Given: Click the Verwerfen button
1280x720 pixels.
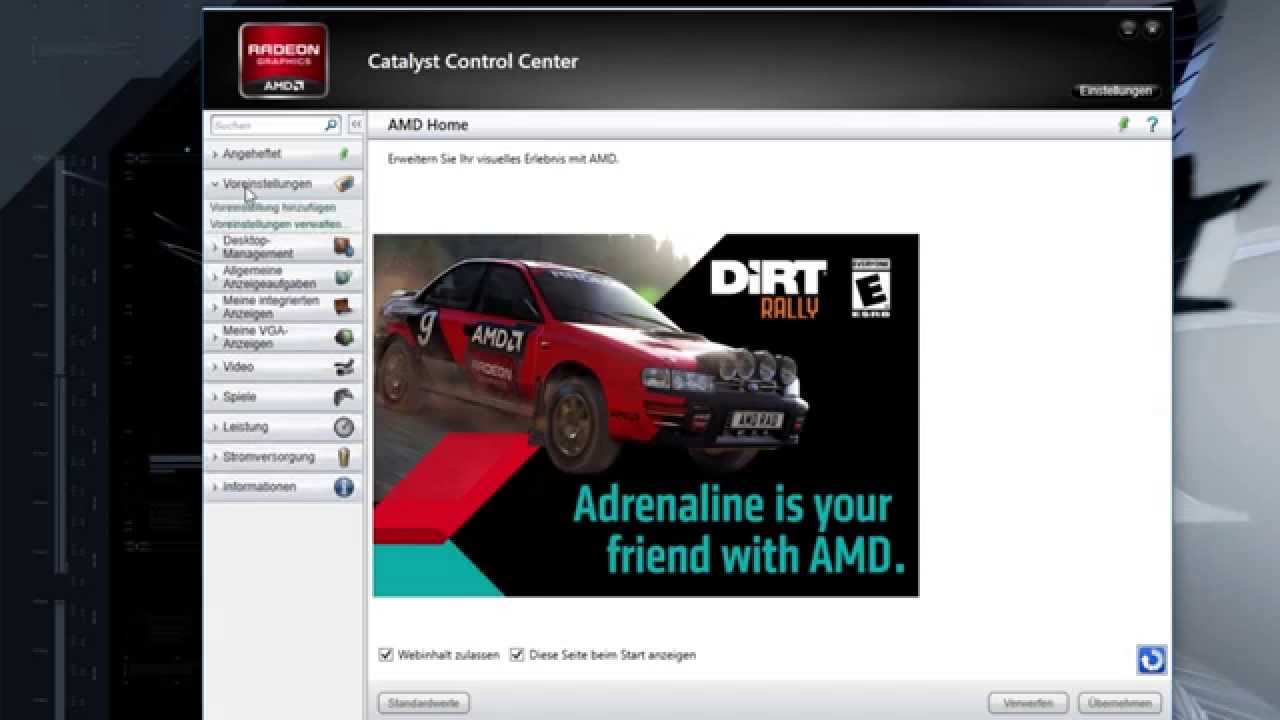Looking at the screenshot, I should [x=1028, y=704].
